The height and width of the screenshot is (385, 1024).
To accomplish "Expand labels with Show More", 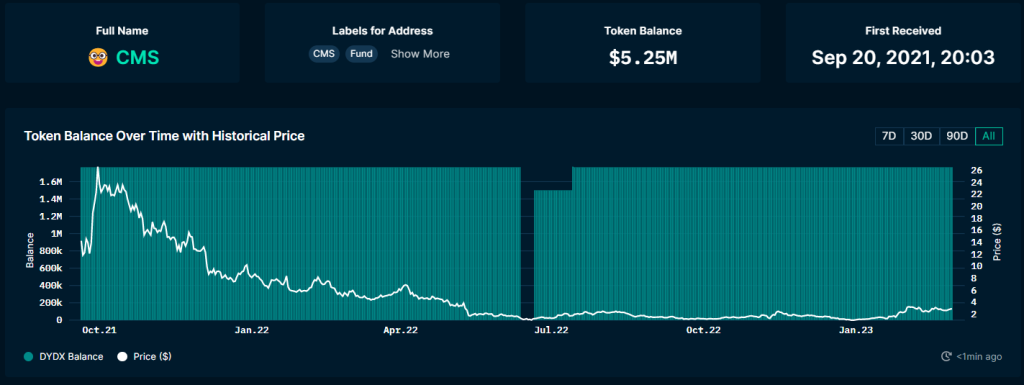I will point(420,54).
